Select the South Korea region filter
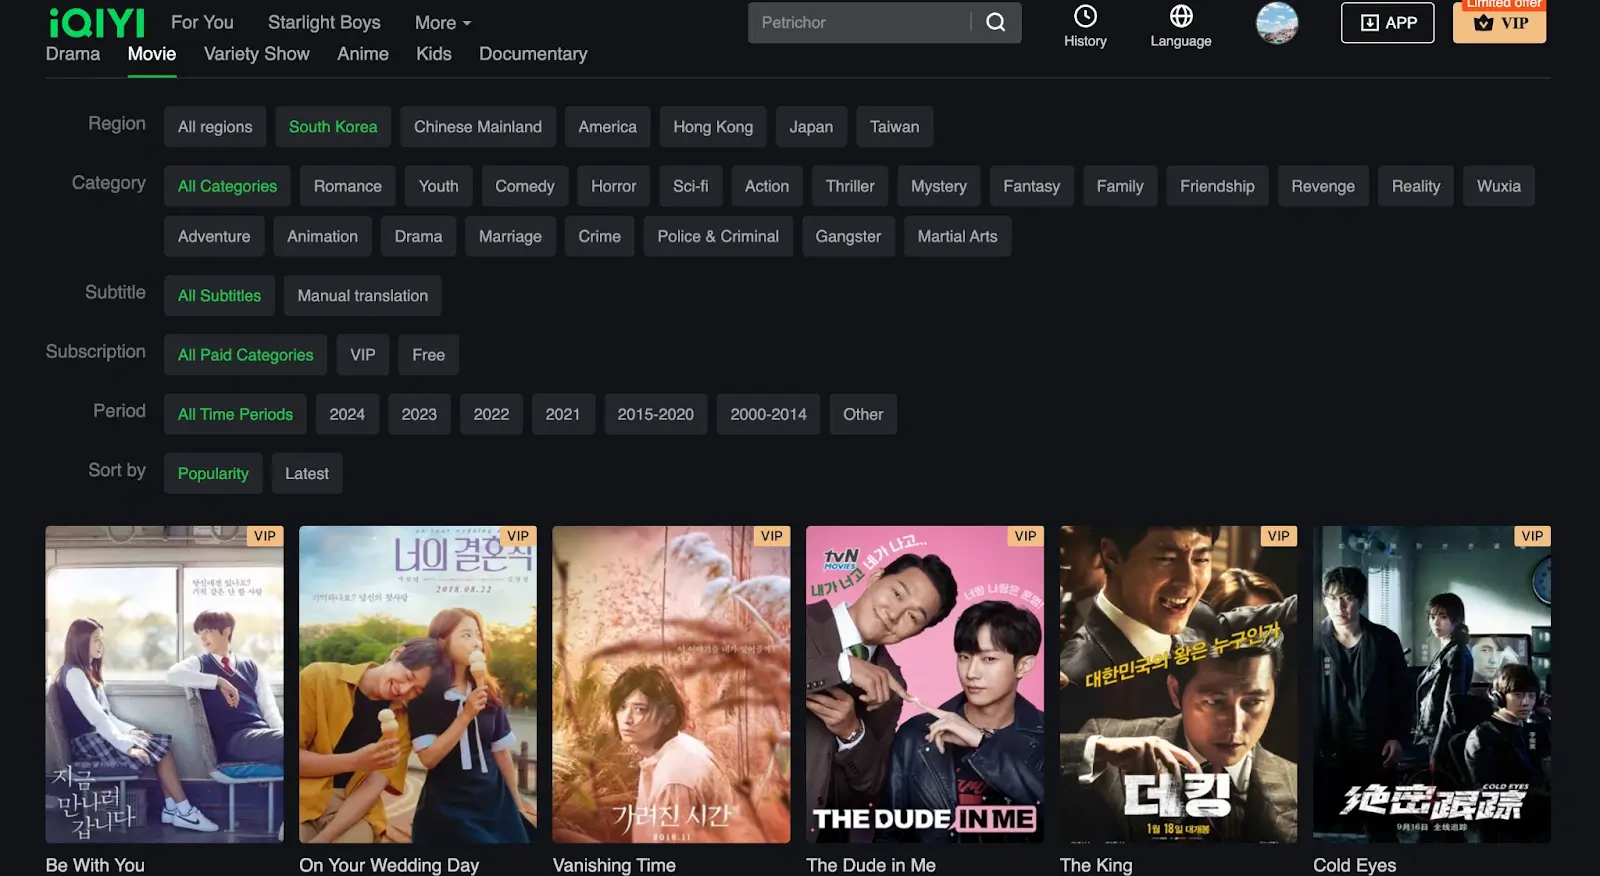 point(333,127)
